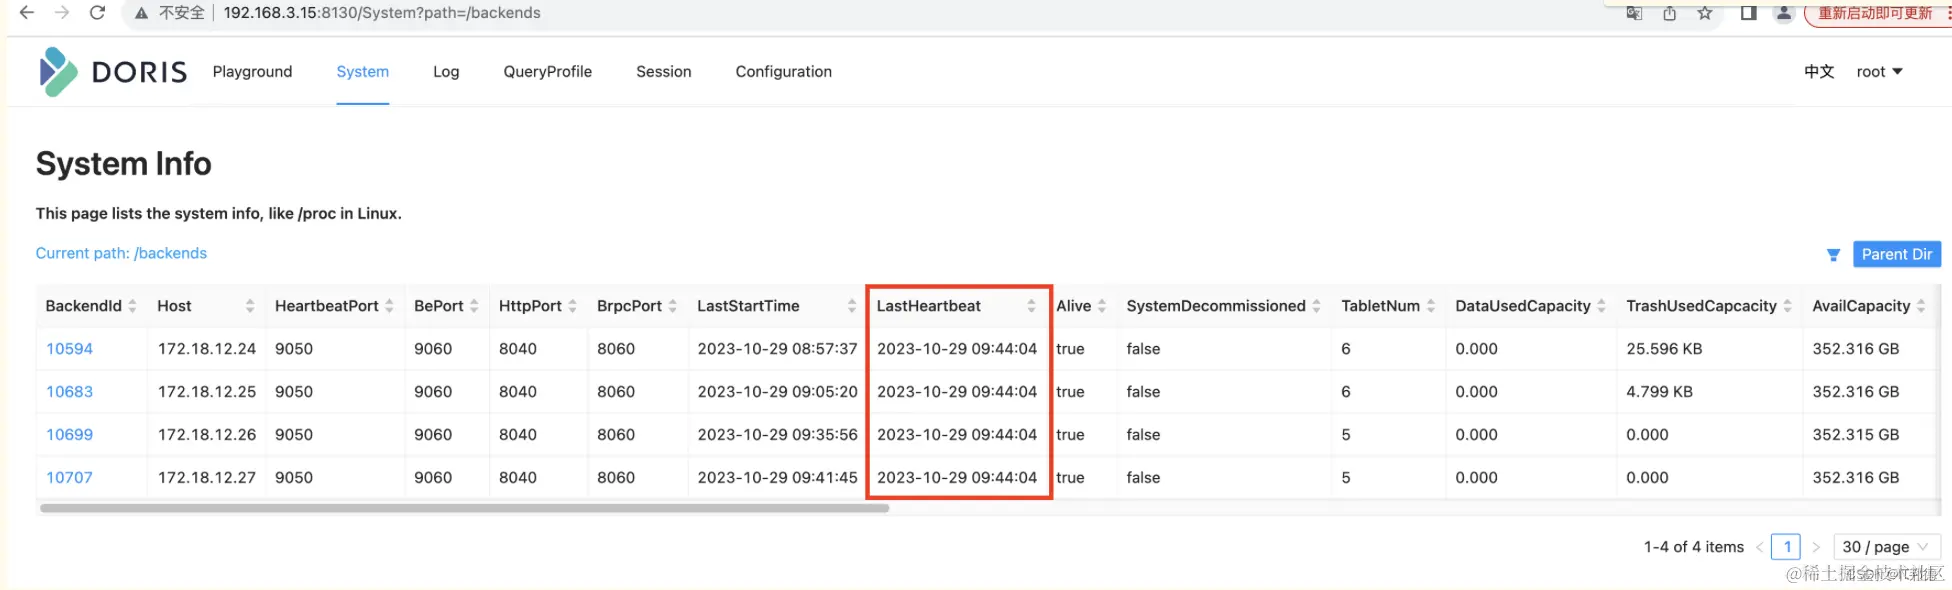Click host cell 172.18.12.24

pyautogui.click(x=207, y=349)
